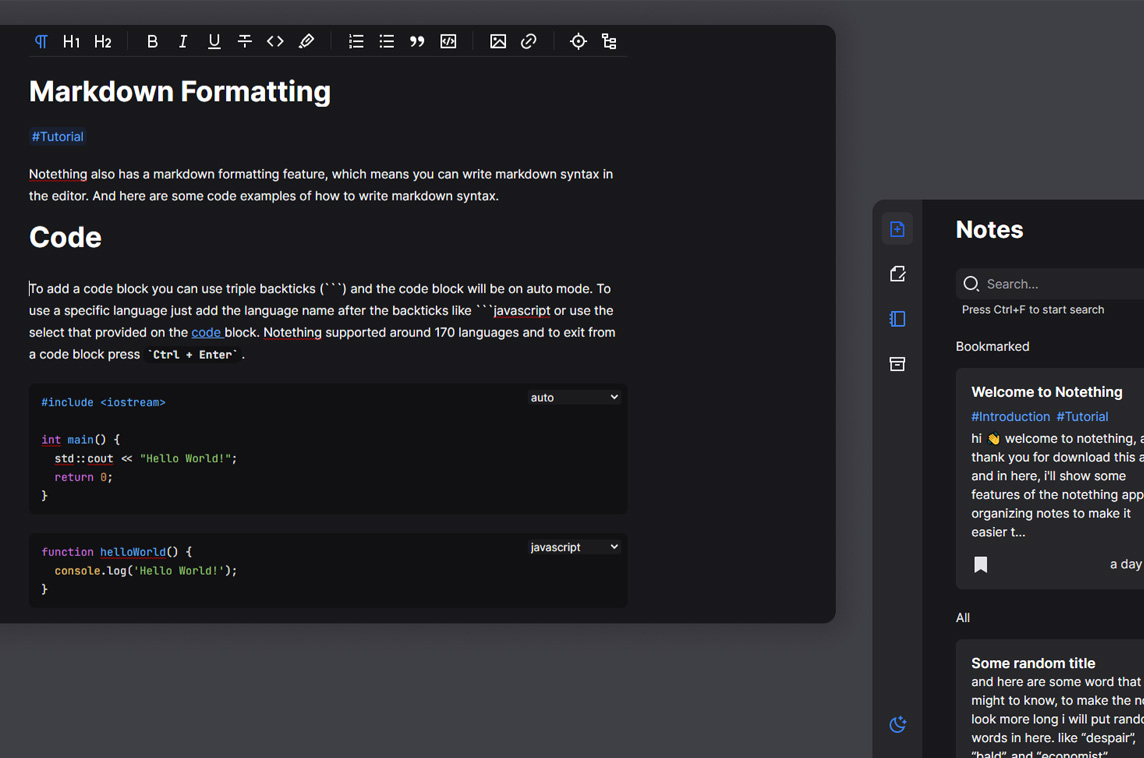Viewport: 1144px width, 758px height.
Task: Insert a code block
Action: coord(448,42)
